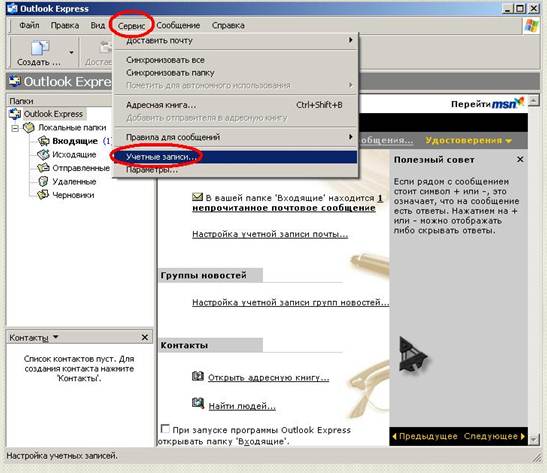Expand Правила для сообщений submenu
This screenshot has height=473, width=547.
pos(235,137)
